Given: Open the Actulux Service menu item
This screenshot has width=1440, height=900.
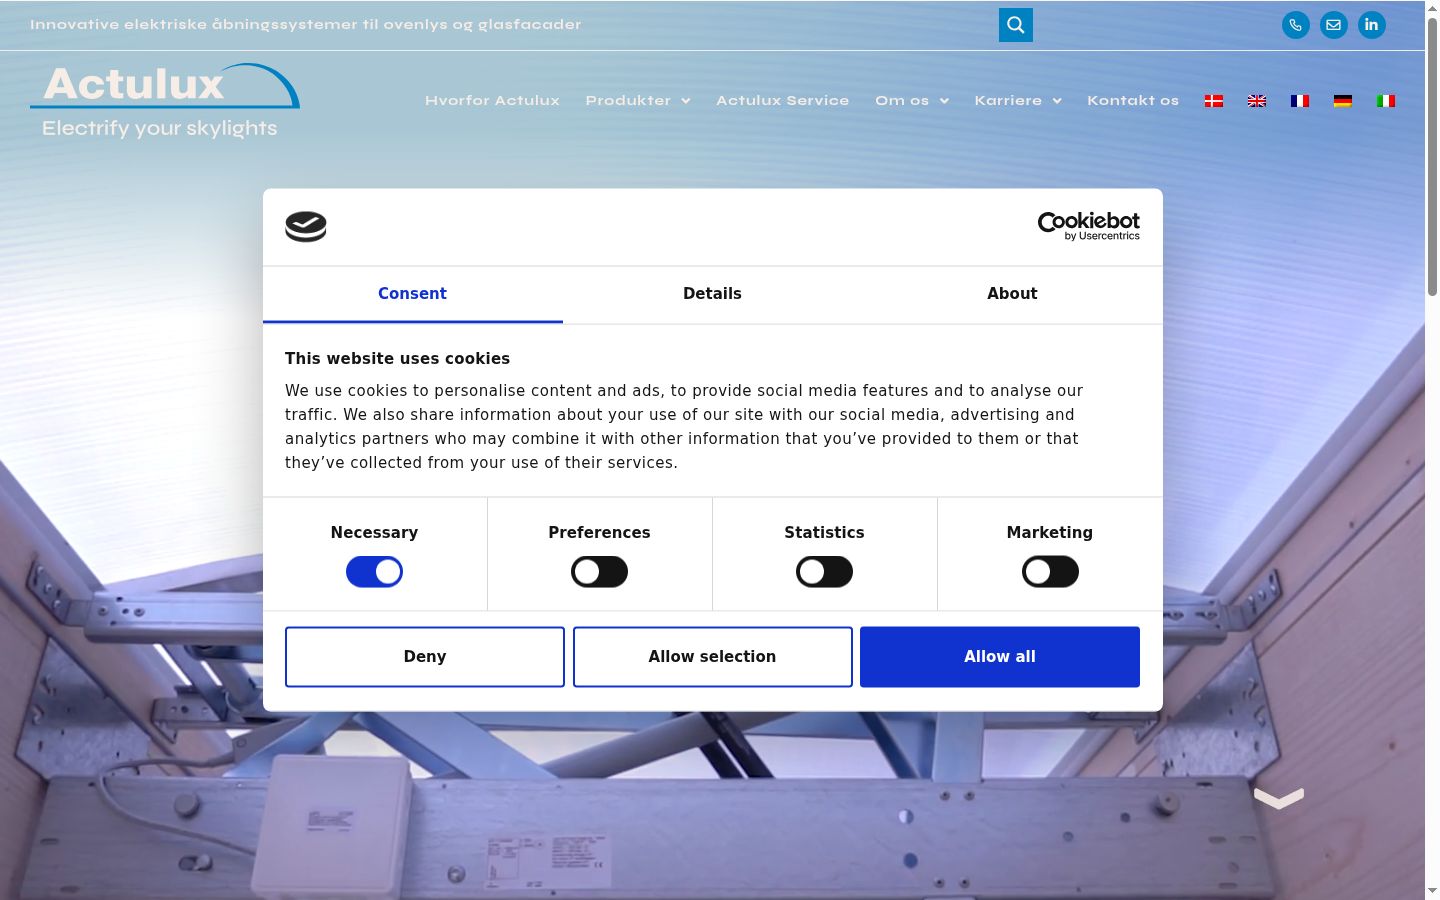Looking at the screenshot, I should click(x=782, y=101).
